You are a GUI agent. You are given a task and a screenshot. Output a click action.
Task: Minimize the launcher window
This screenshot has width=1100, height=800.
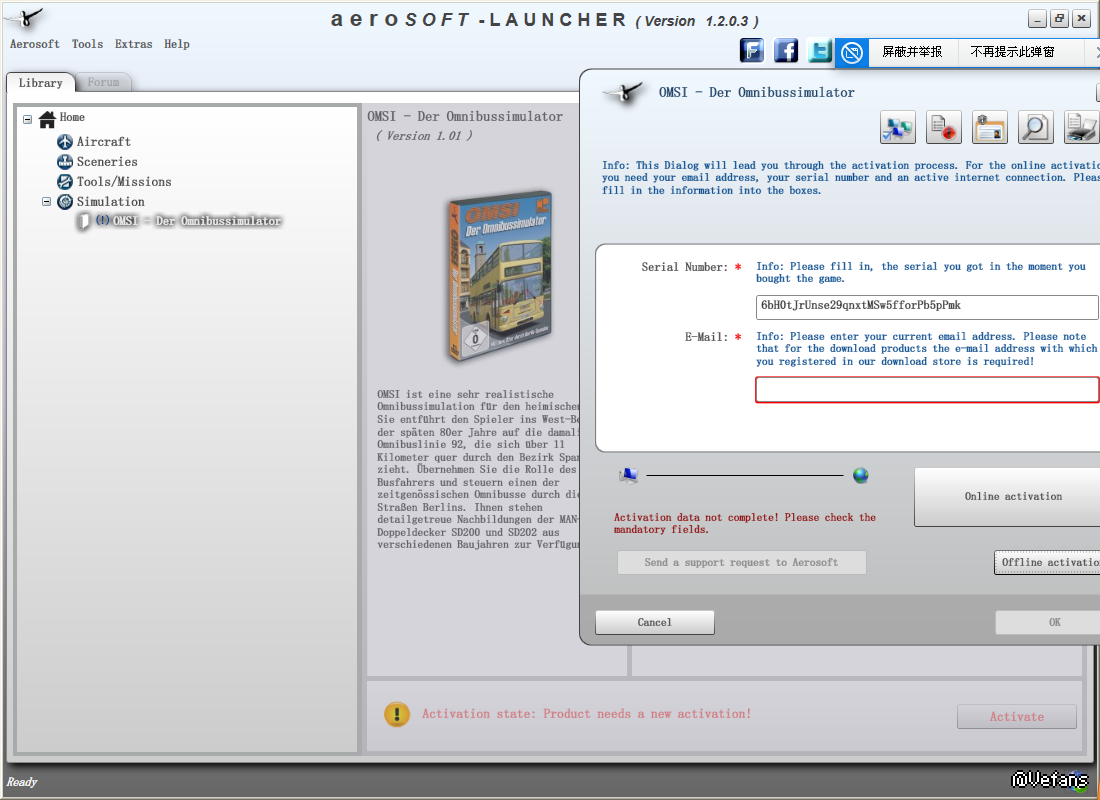pos(1038,19)
